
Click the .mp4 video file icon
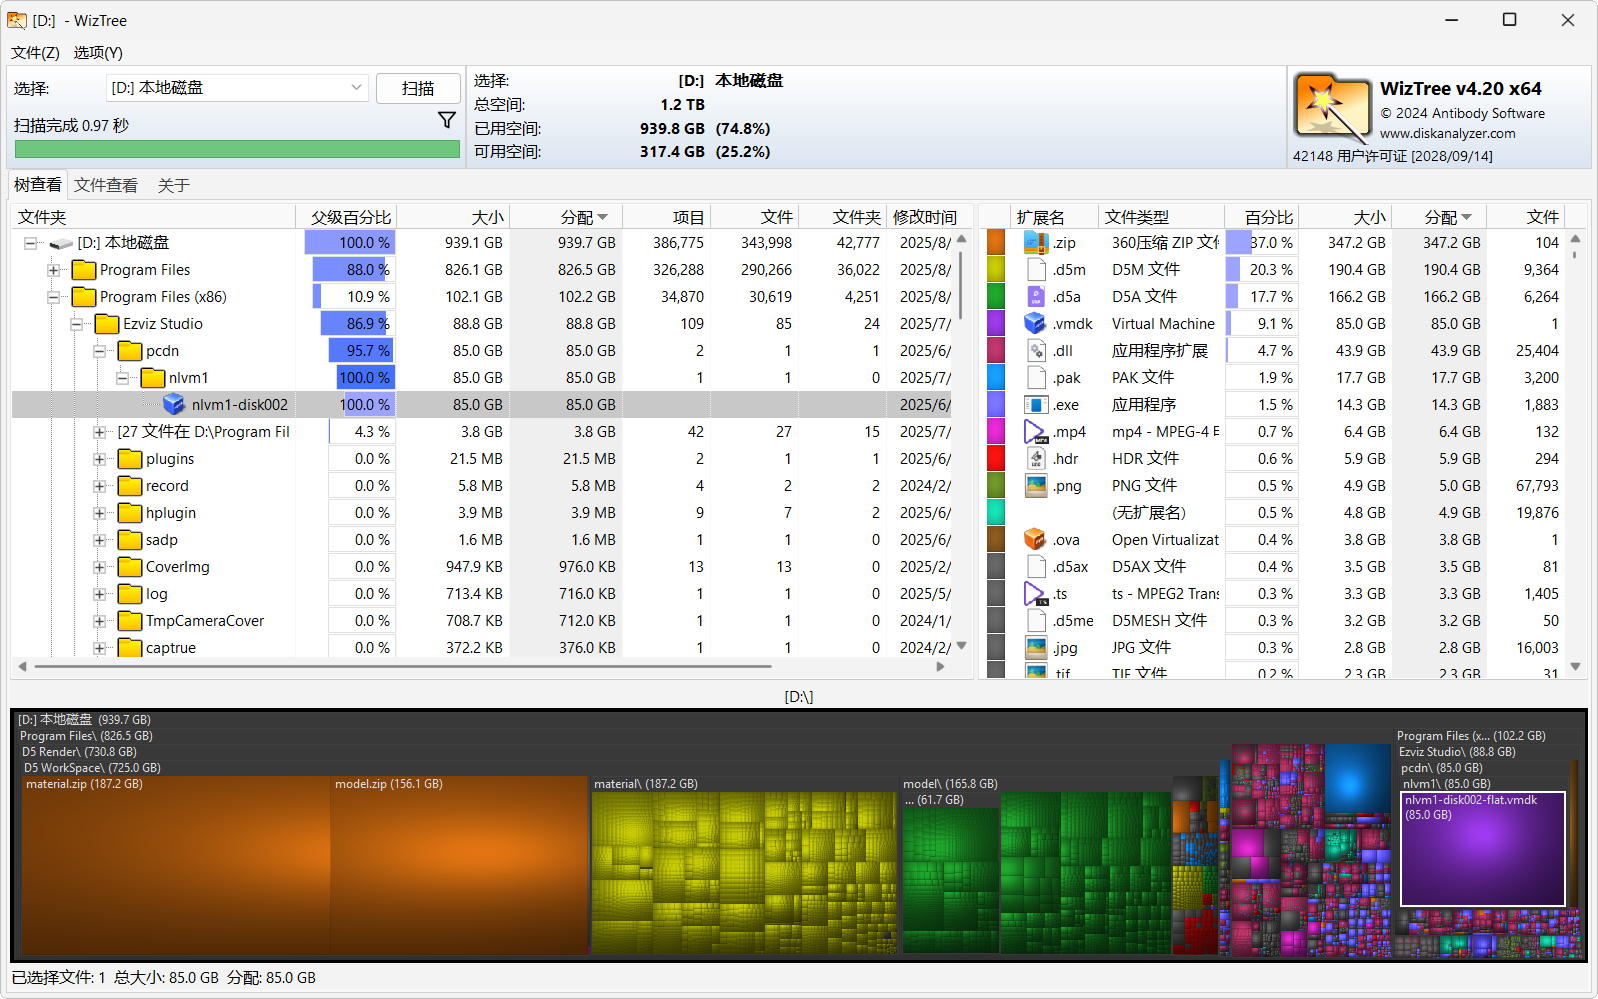[1036, 431]
